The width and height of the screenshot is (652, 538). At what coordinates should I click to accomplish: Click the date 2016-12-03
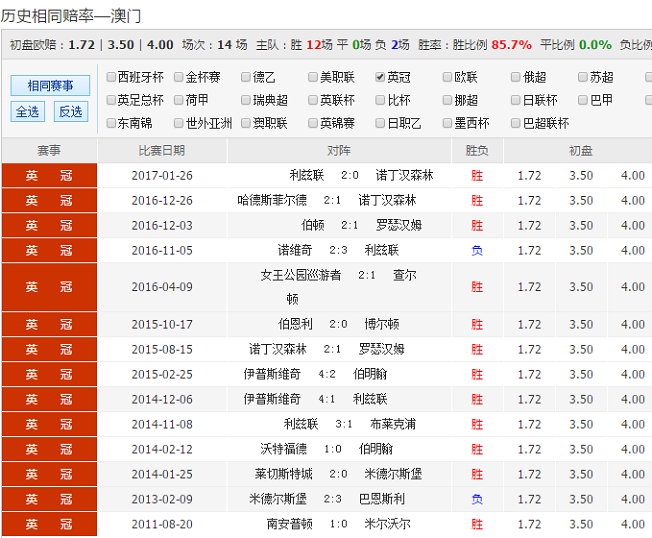coord(162,225)
